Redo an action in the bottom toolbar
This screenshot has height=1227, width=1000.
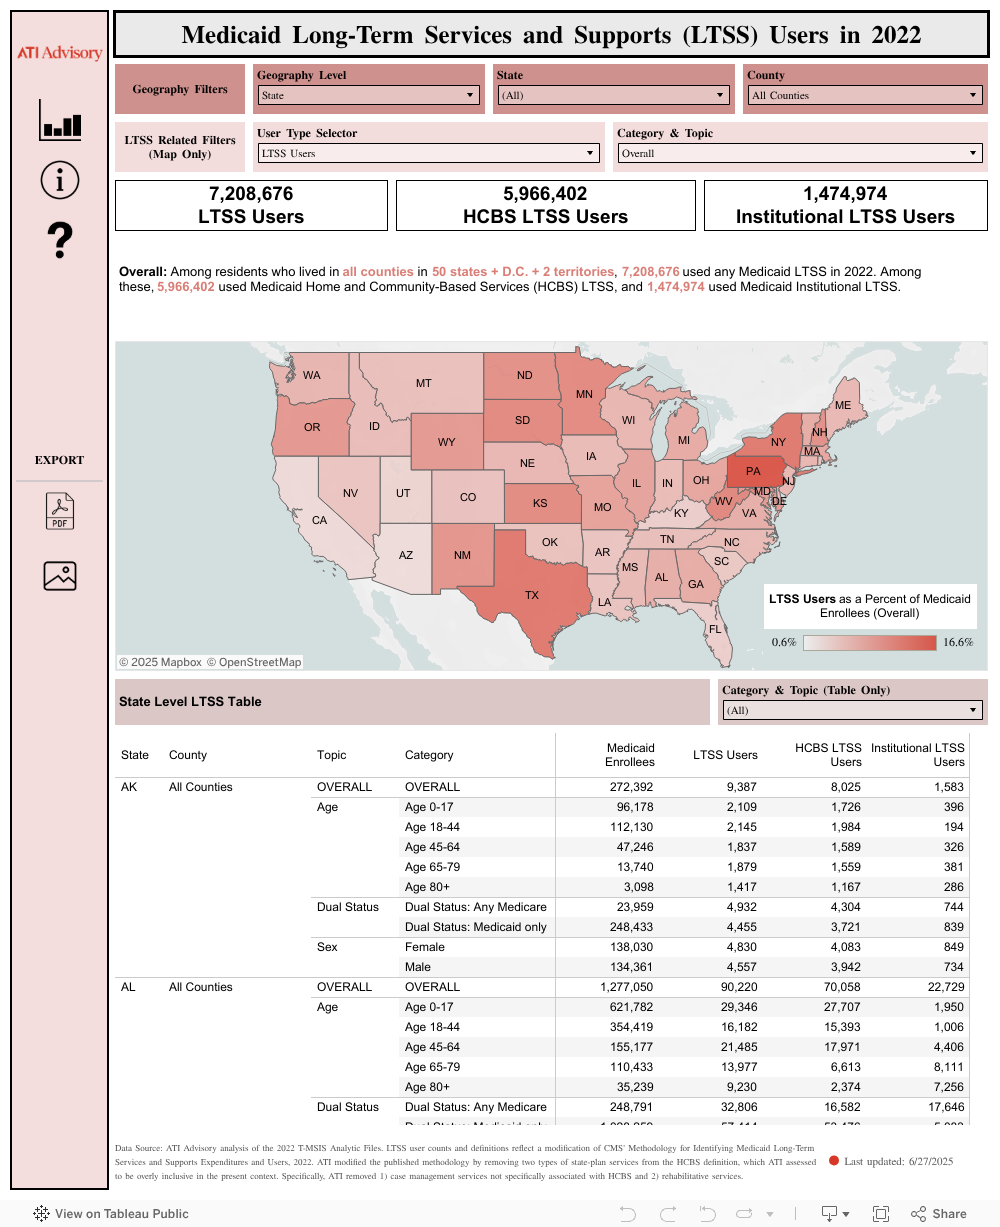(x=668, y=1213)
